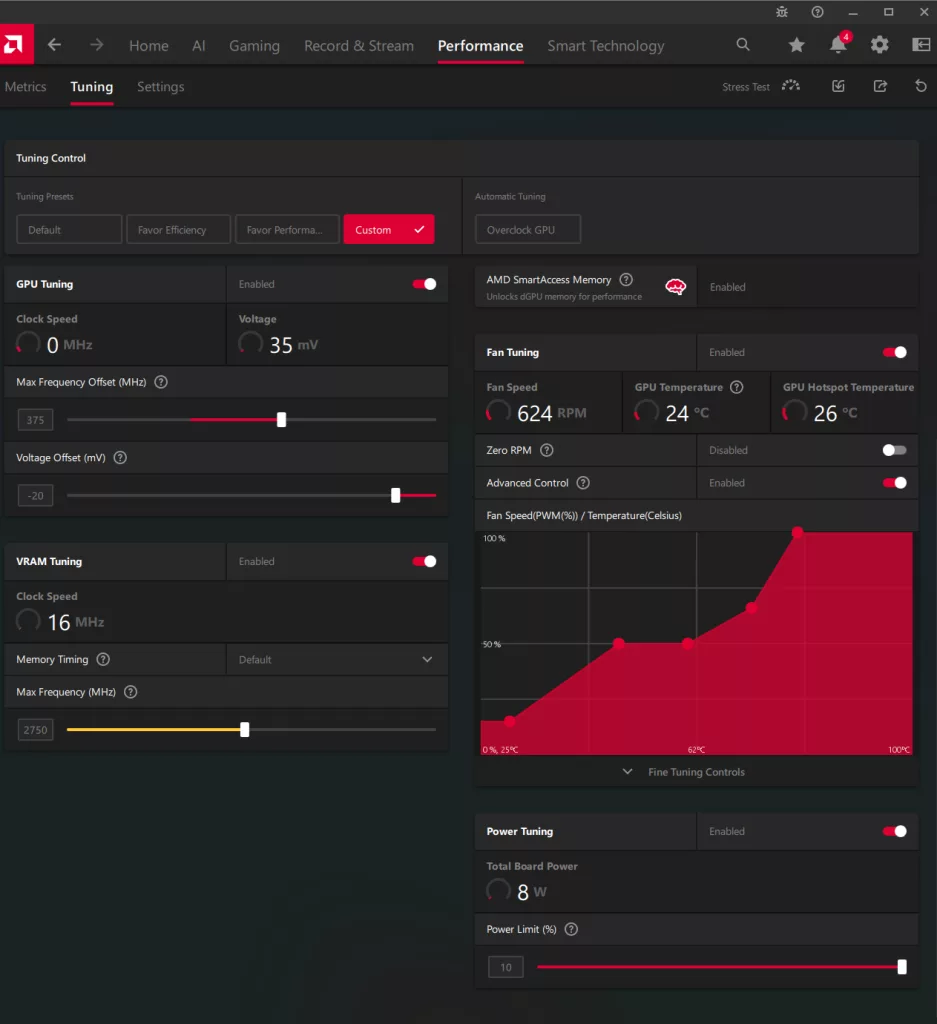Screen dimensions: 937x1024
Task: Select the Performance tab
Action: [481, 46]
